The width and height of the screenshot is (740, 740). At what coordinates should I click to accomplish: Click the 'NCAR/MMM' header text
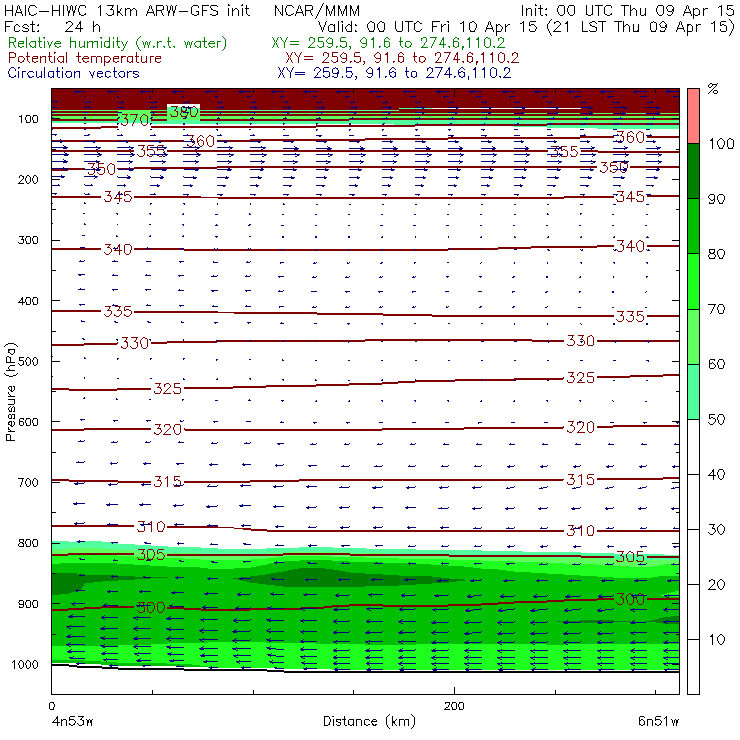click(x=317, y=10)
